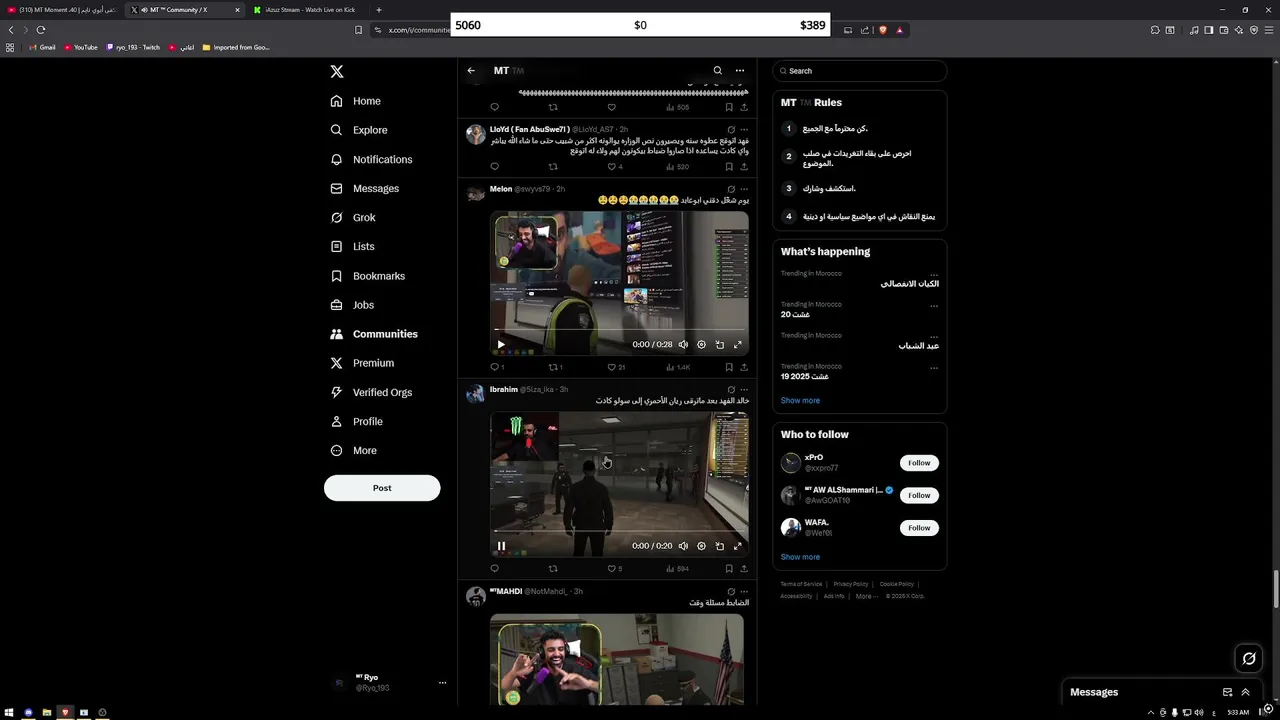This screenshot has height=720, width=1280.
Task: Like LloYd's post
Action: pos(613,167)
